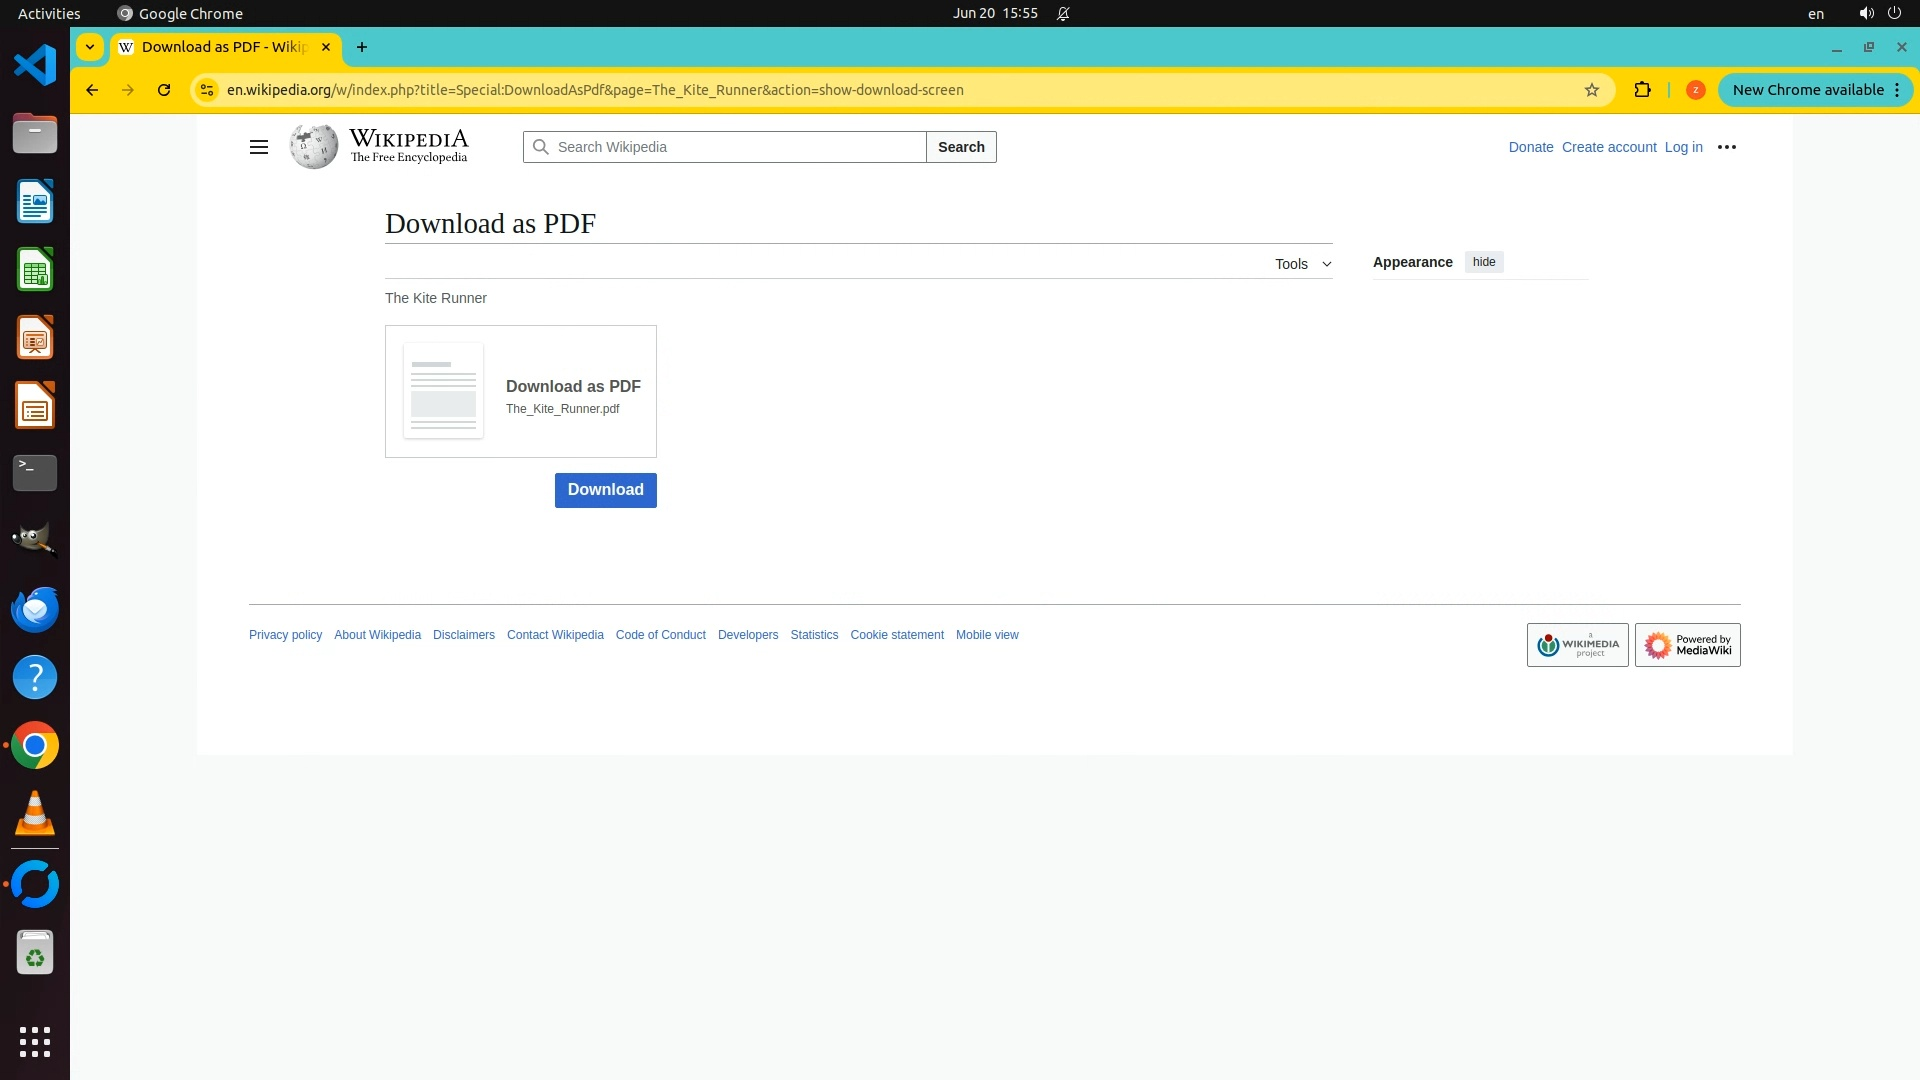Viewport: 1920px width, 1080px height.
Task: Open the personal tools three-dots menu
Action: [1726, 147]
